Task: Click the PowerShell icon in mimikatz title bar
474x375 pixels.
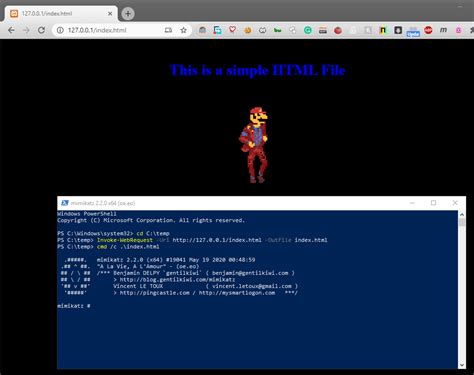Action: (x=65, y=203)
